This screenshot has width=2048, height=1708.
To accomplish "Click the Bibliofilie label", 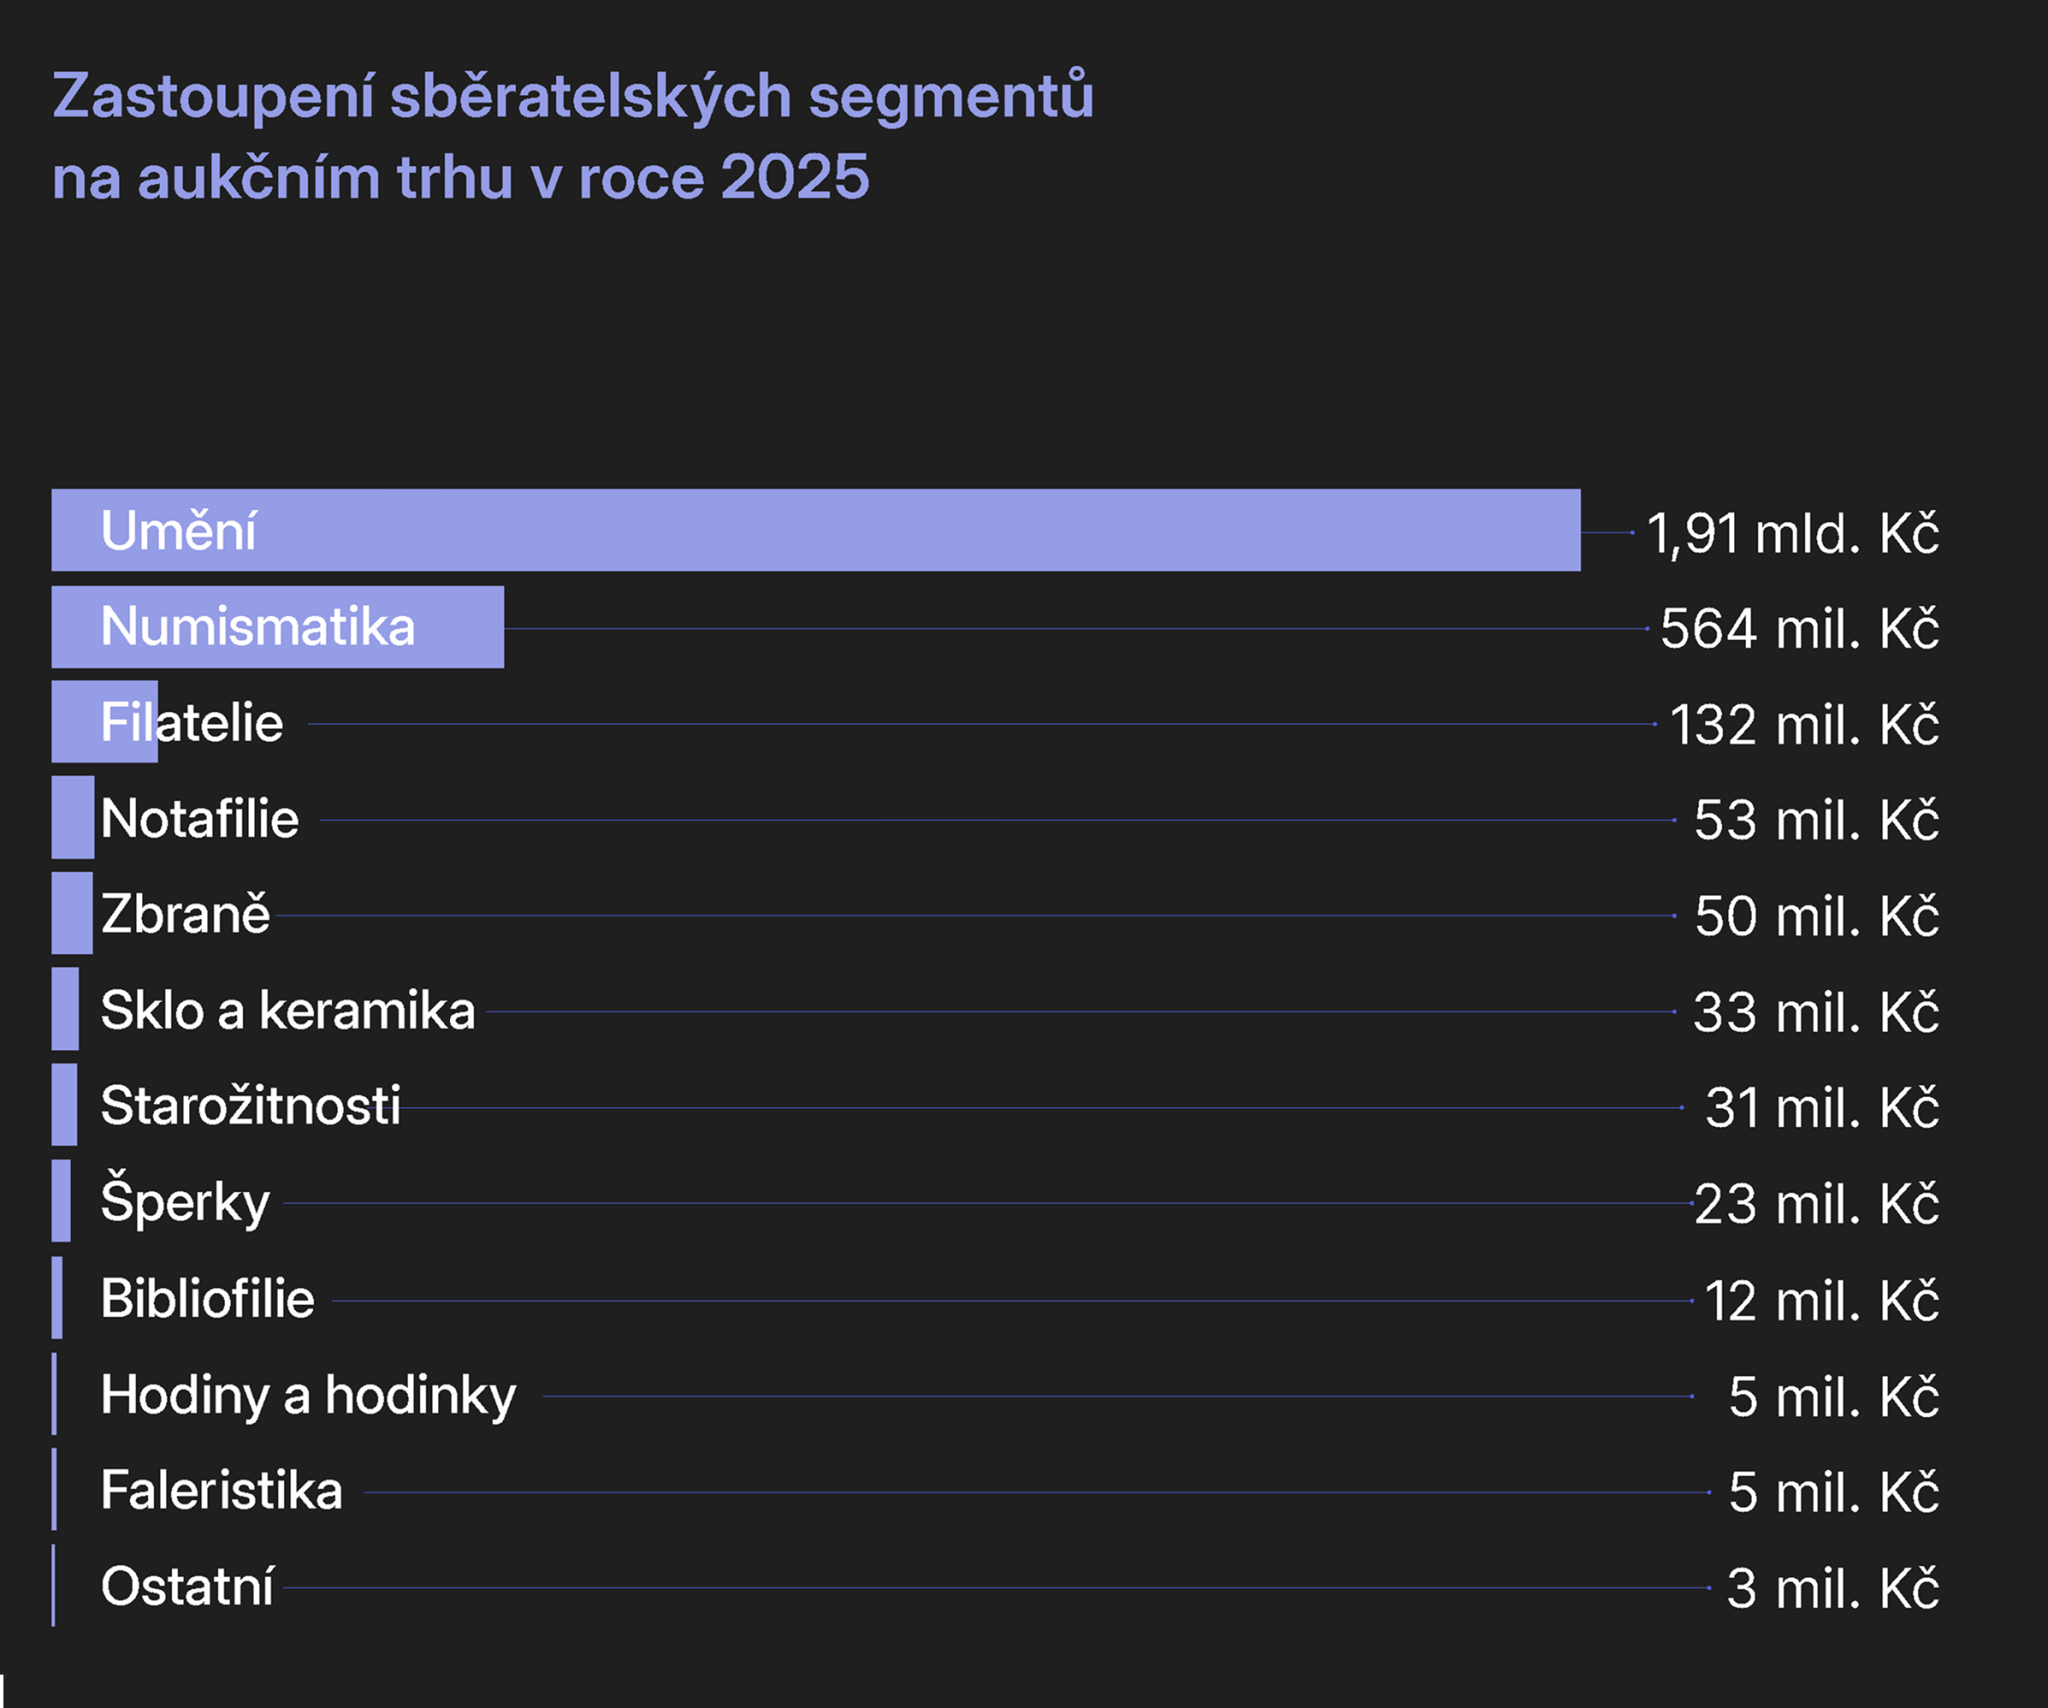I will 208,1299.
